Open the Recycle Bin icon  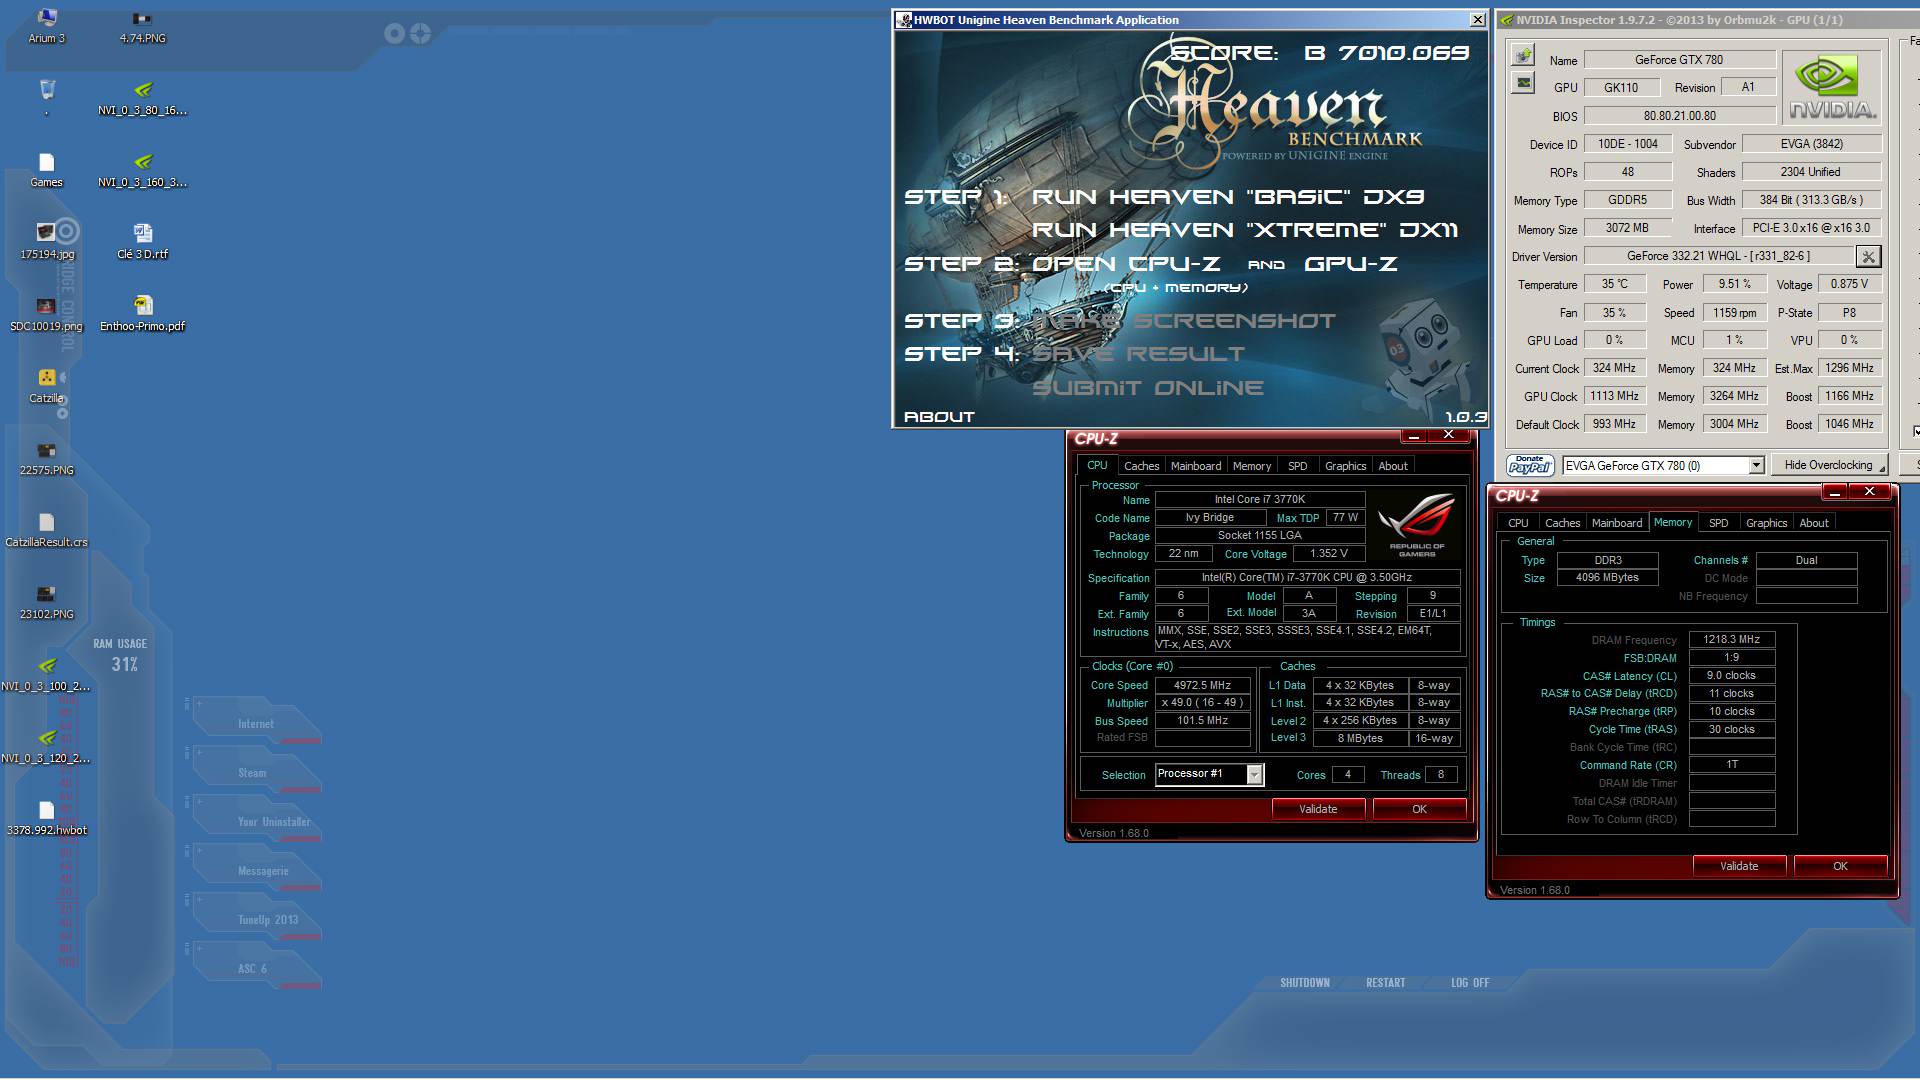[x=46, y=97]
